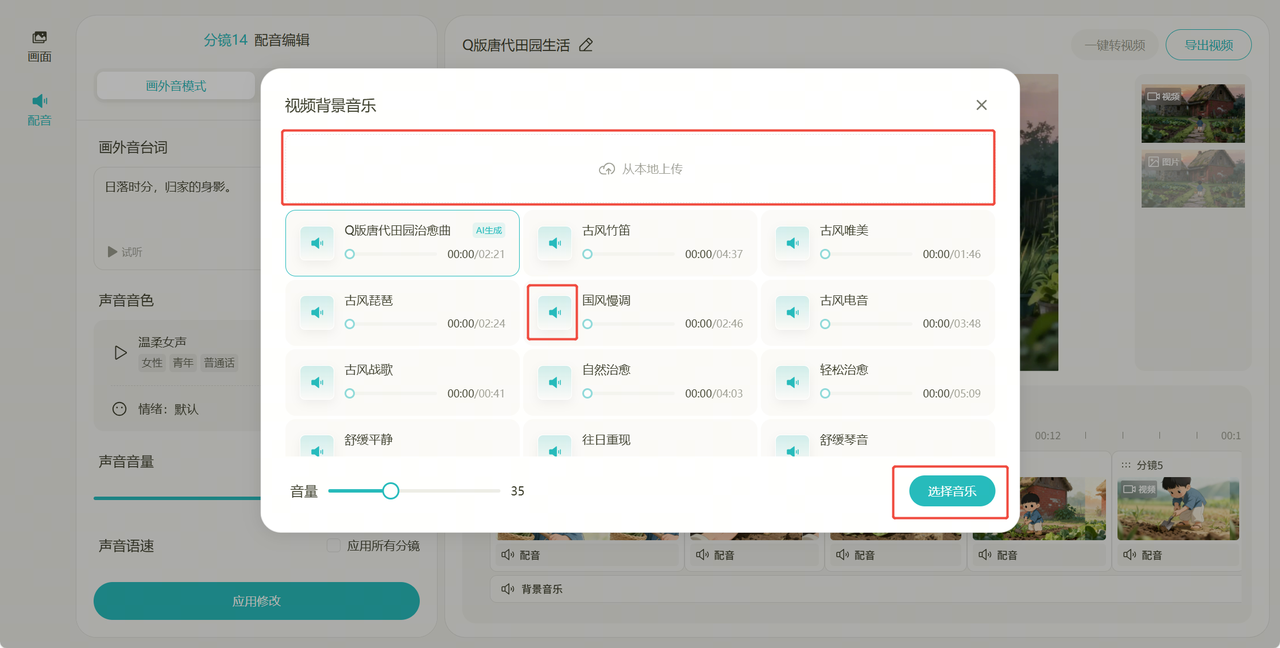
Task: Play the 古风战歌 music preview icon
Action: tap(317, 382)
